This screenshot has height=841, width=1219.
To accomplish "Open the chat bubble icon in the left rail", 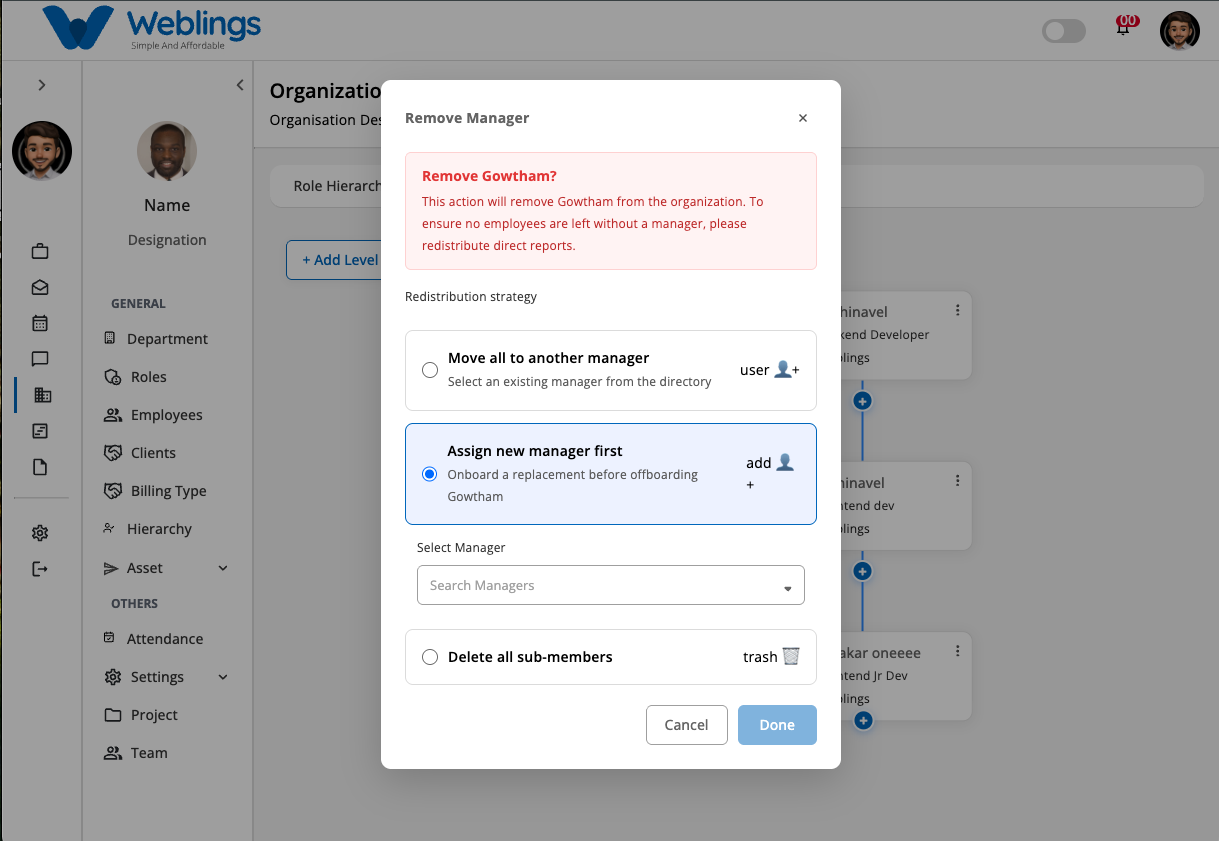I will [40, 359].
